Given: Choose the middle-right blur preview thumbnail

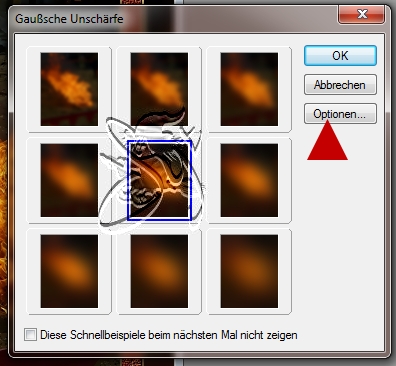Looking at the screenshot, I should tap(249, 180).
